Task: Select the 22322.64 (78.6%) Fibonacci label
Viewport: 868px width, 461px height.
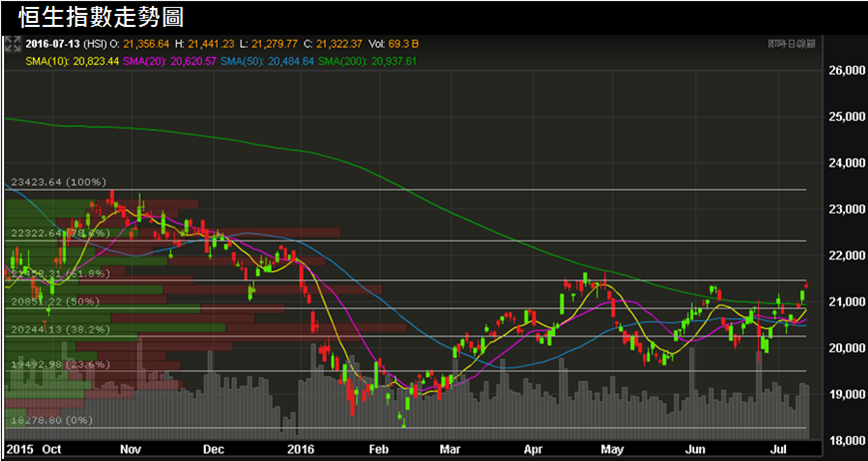Action: coord(60,234)
